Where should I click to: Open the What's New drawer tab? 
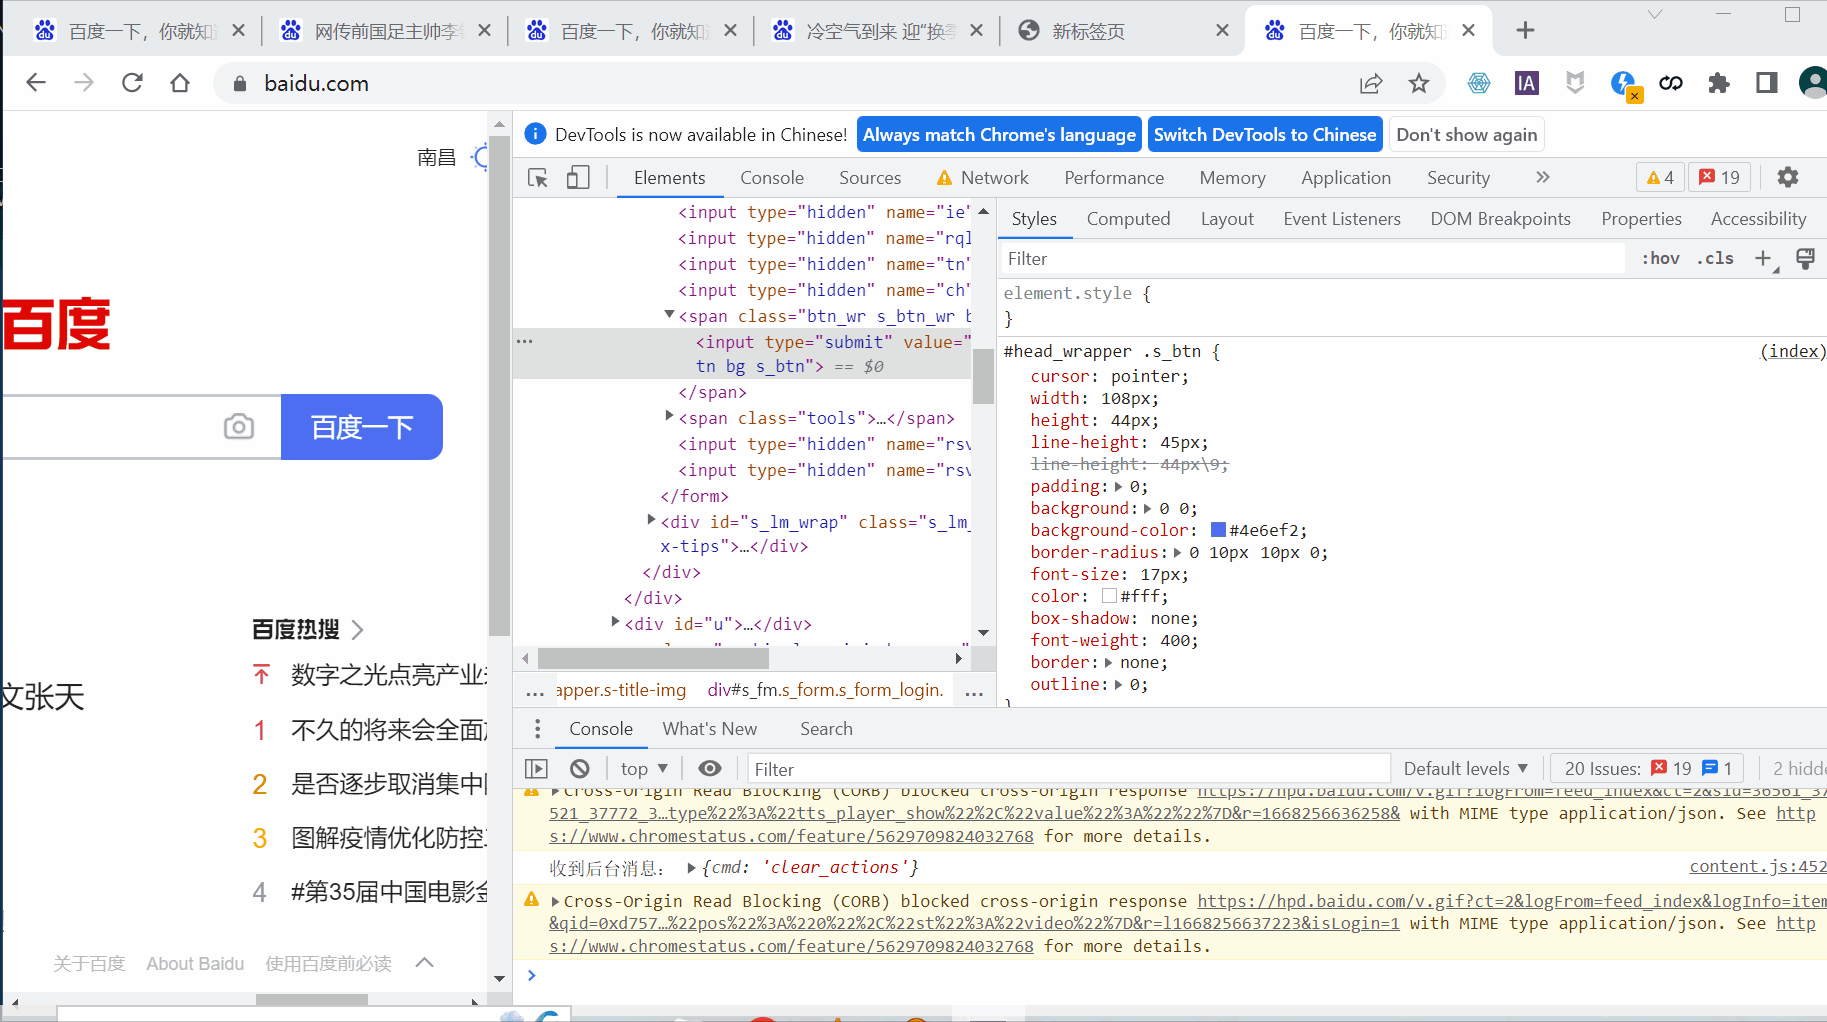click(709, 729)
